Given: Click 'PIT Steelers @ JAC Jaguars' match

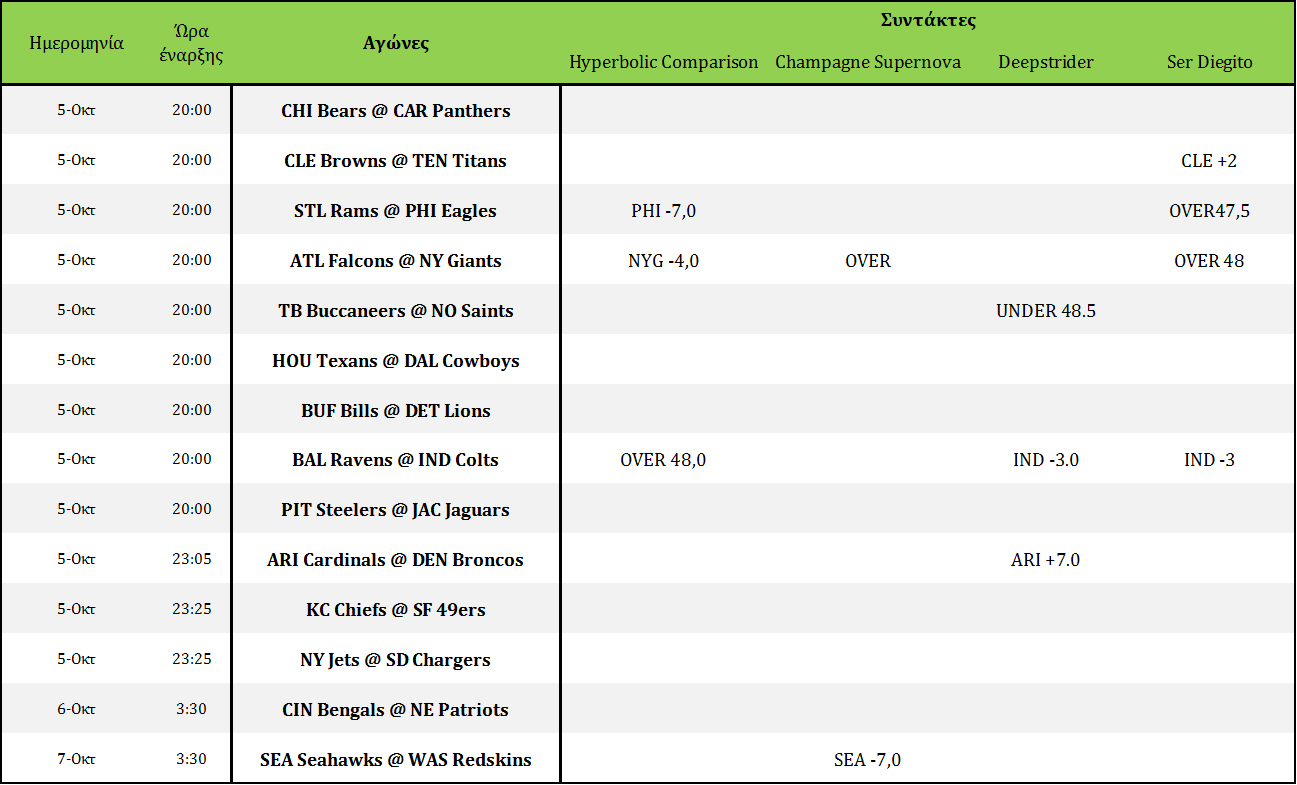Looking at the screenshot, I should coord(396,510).
